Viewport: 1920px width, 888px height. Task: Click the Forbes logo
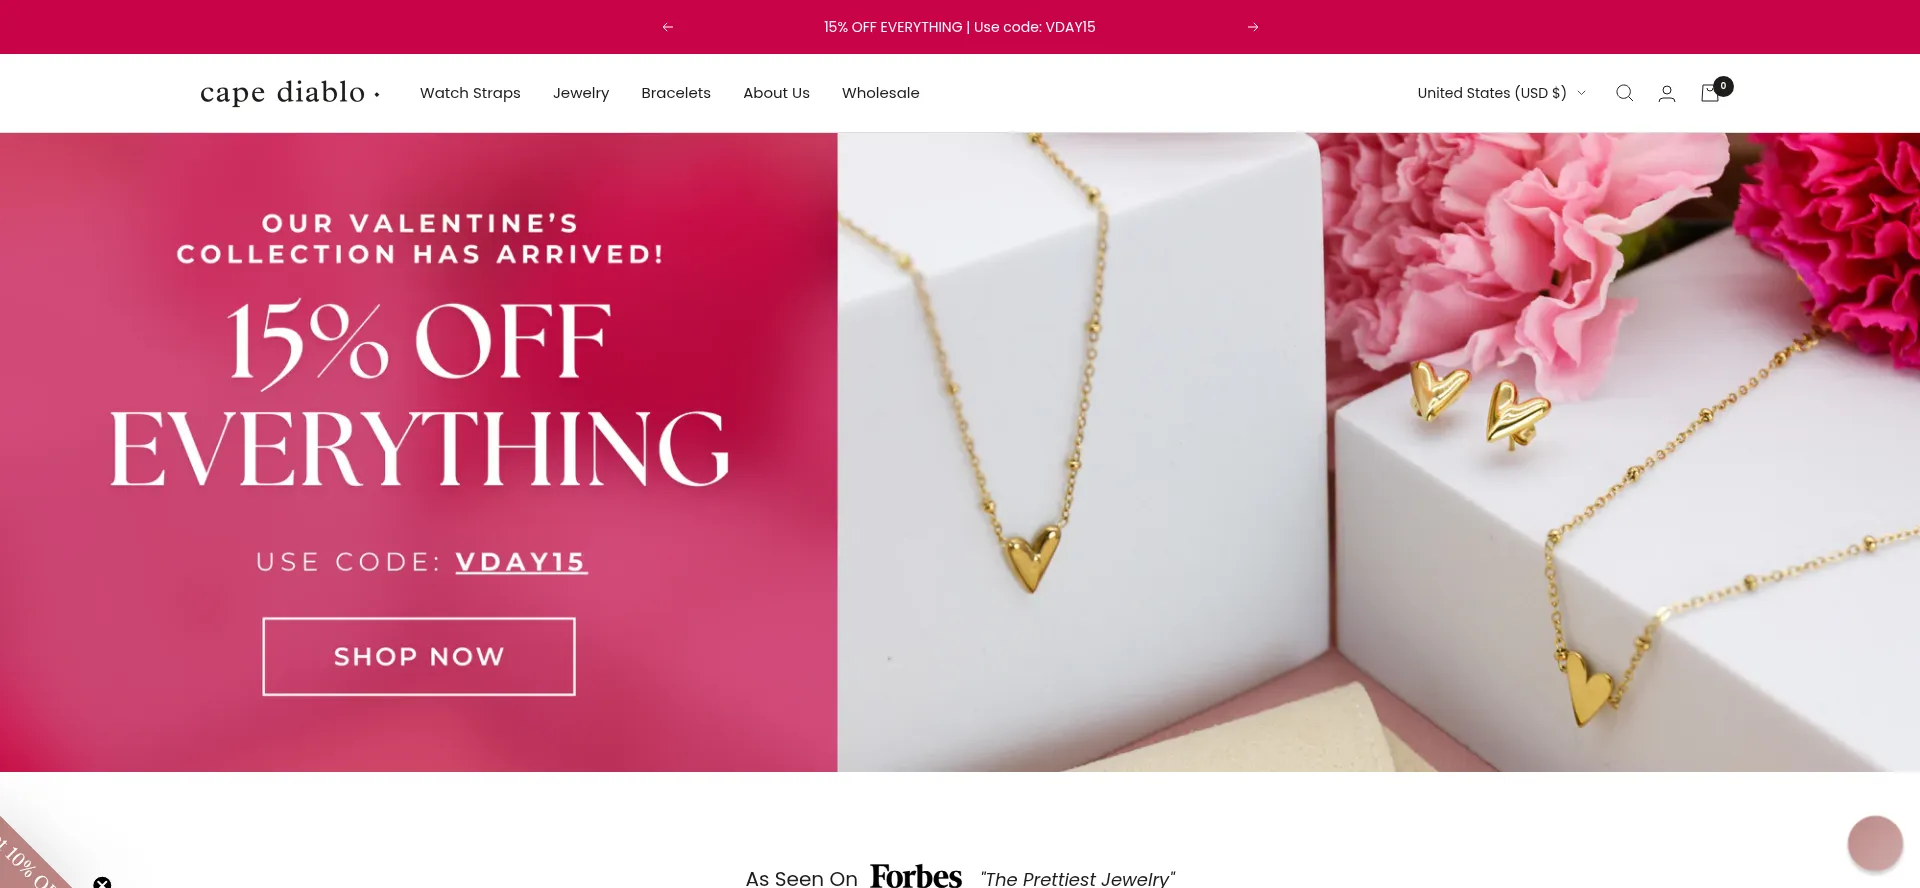(x=916, y=877)
